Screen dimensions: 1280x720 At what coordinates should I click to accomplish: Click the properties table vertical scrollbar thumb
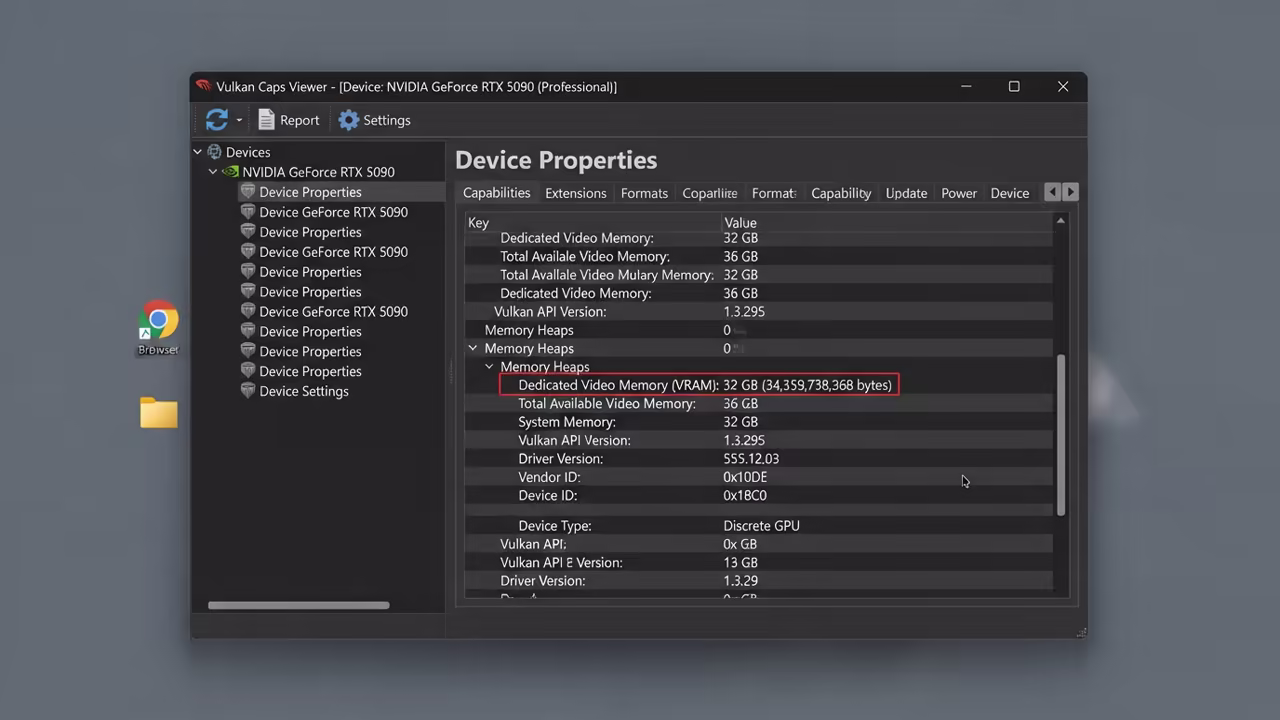point(1060,435)
